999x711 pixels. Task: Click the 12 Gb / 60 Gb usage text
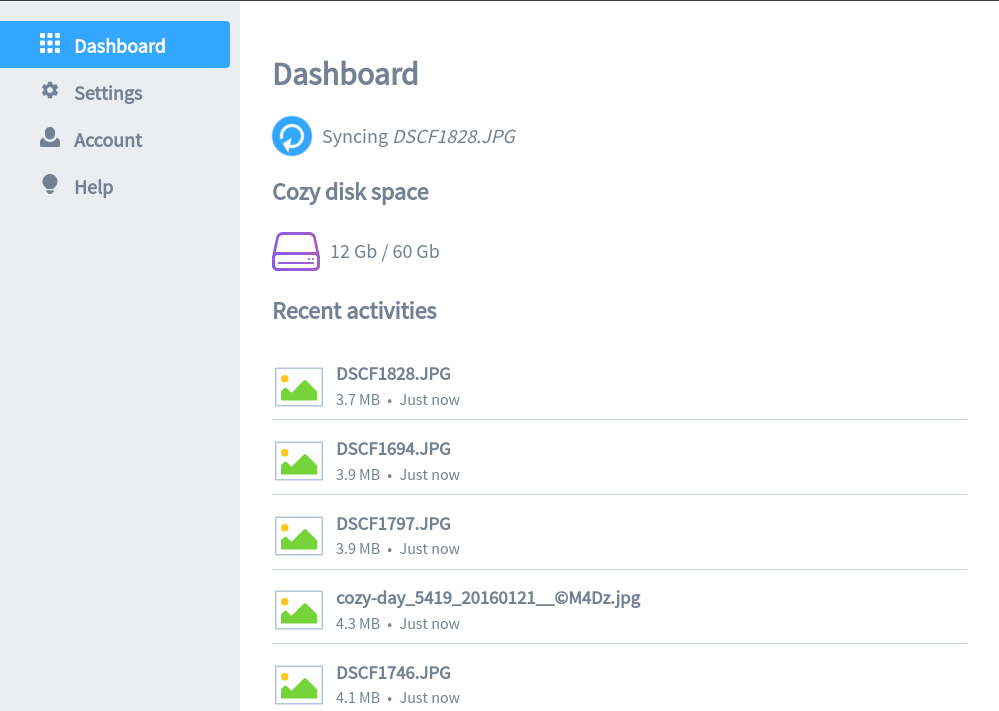pyautogui.click(x=385, y=252)
